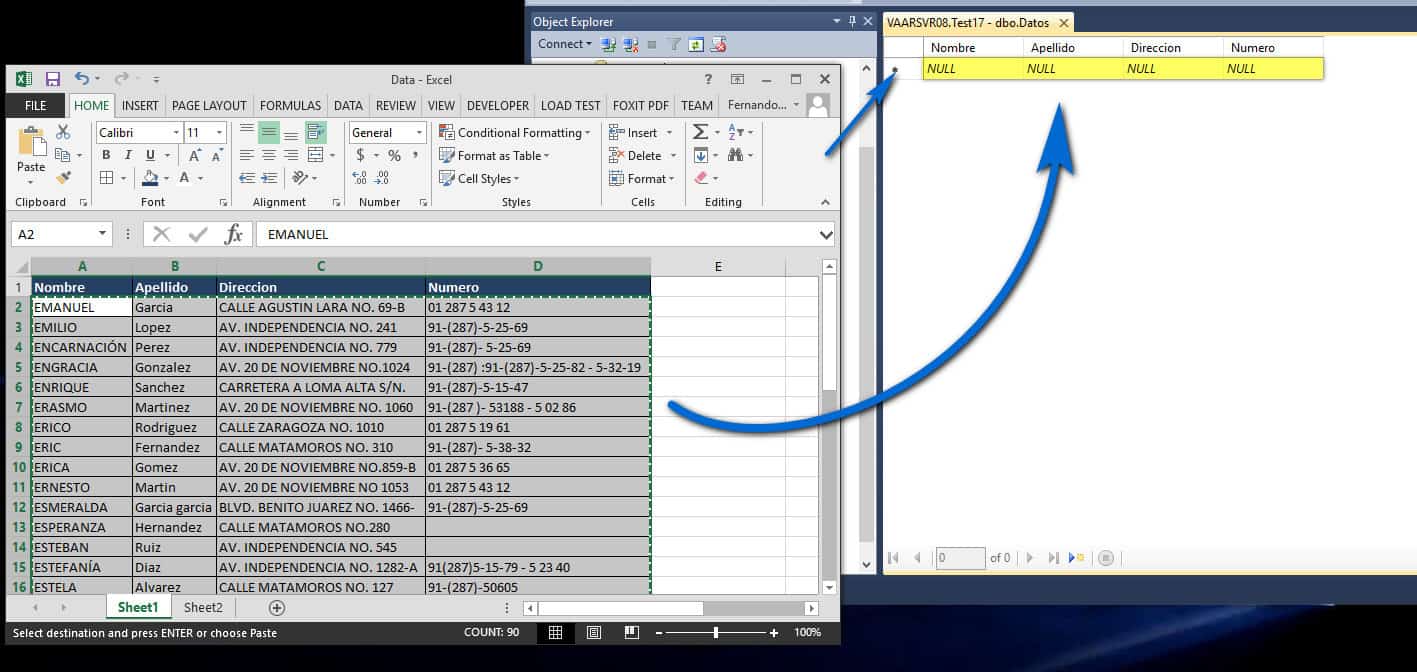Image resolution: width=1417 pixels, height=672 pixels.
Task: Switch to the FORMULAS ribbon tab
Action: coord(290,105)
